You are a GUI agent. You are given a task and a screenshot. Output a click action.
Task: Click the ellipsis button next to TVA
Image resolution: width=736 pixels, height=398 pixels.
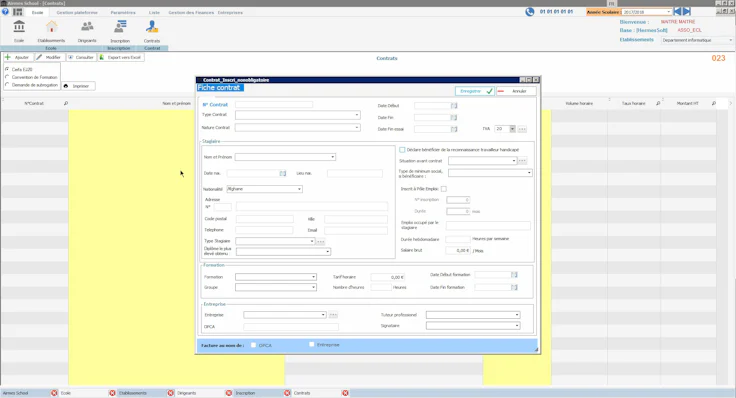[x=522, y=129]
